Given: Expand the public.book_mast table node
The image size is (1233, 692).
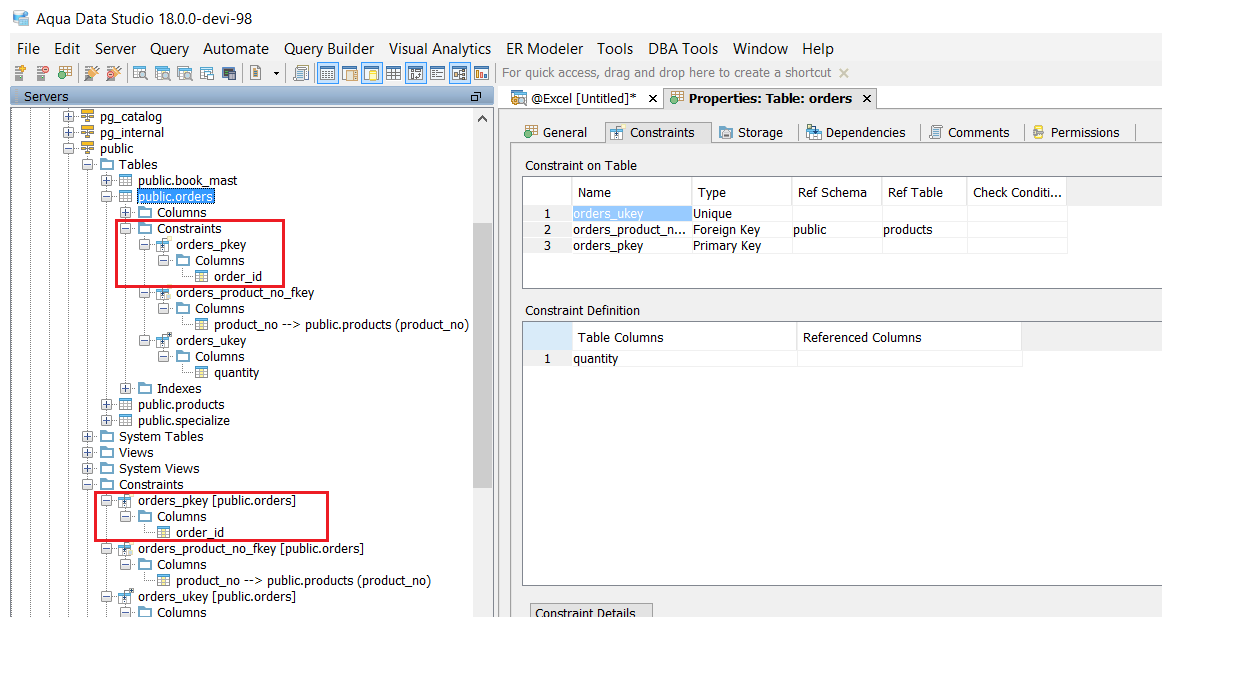Looking at the screenshot, I should (107, 181).
